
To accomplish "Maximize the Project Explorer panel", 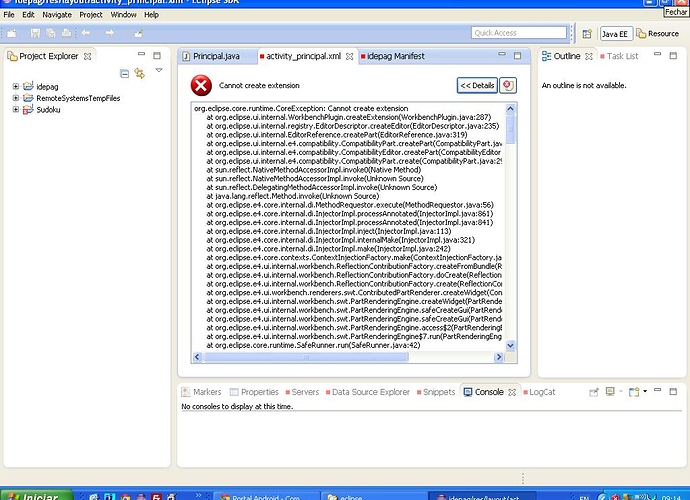I will 157,55.
